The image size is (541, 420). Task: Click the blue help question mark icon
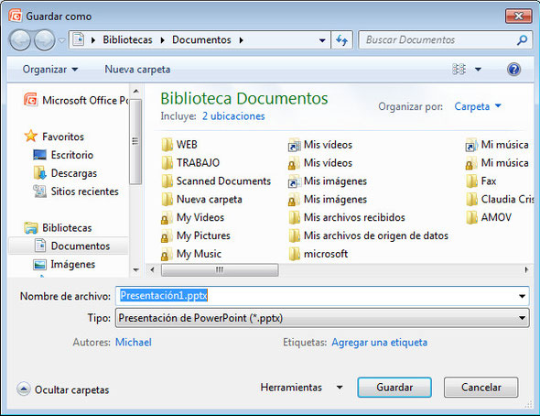513,69
